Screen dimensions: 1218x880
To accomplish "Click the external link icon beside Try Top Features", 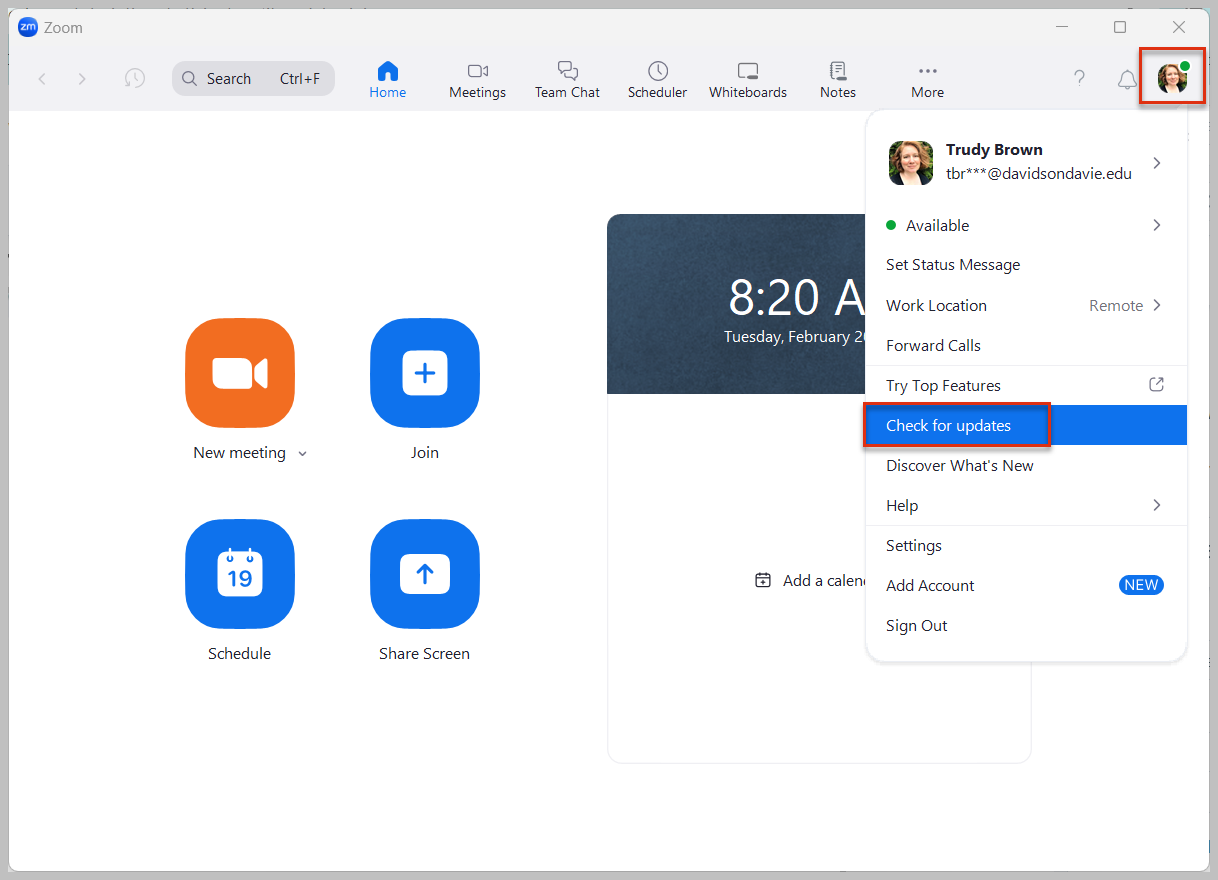I will pos(1156,384).
